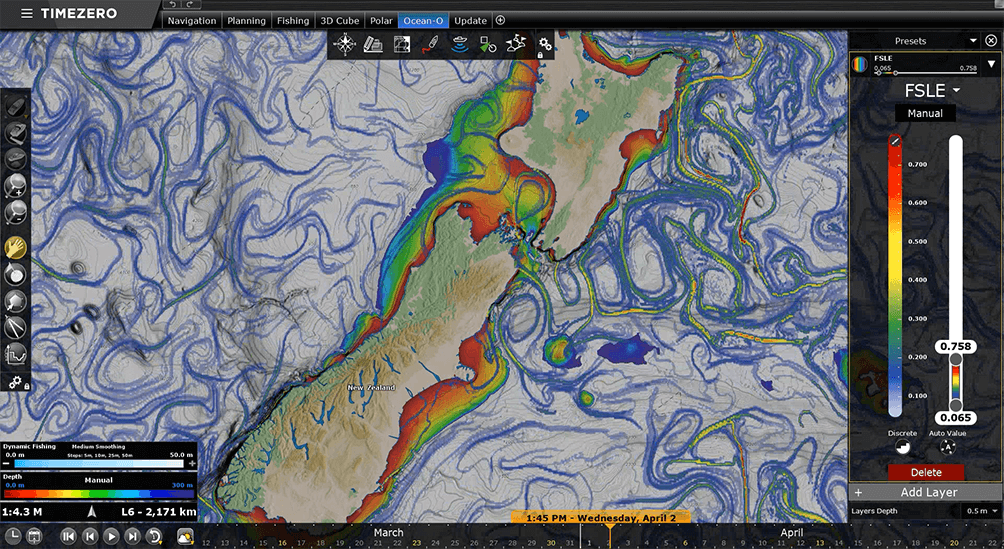
Task: Switch to the Fishing workspace tab
Action: (x=293, y=20)
